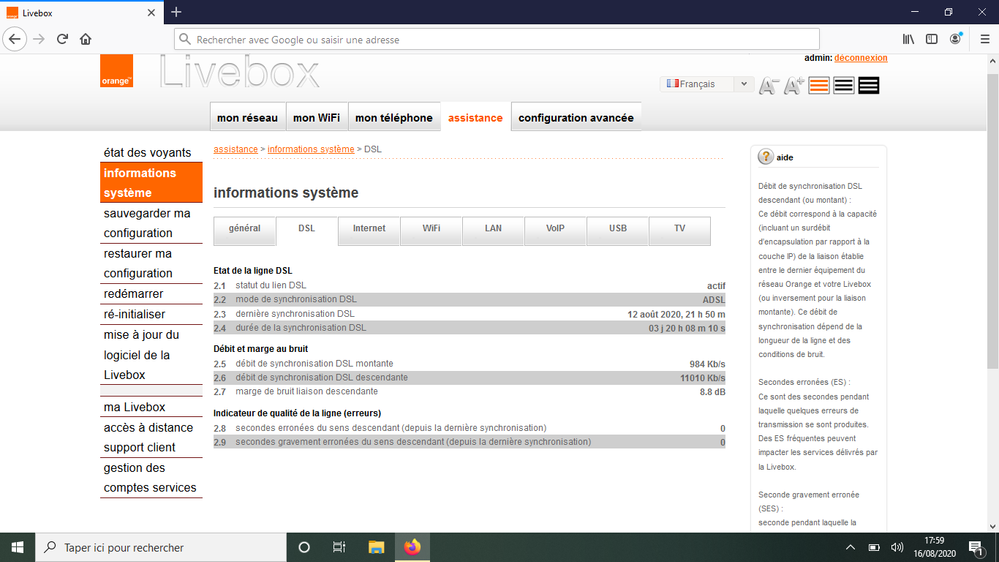Image resolution: width=999 pixels, height=562 pixels.
Task: Click the aide question mark icon
Action: click(x=765, y=157)
